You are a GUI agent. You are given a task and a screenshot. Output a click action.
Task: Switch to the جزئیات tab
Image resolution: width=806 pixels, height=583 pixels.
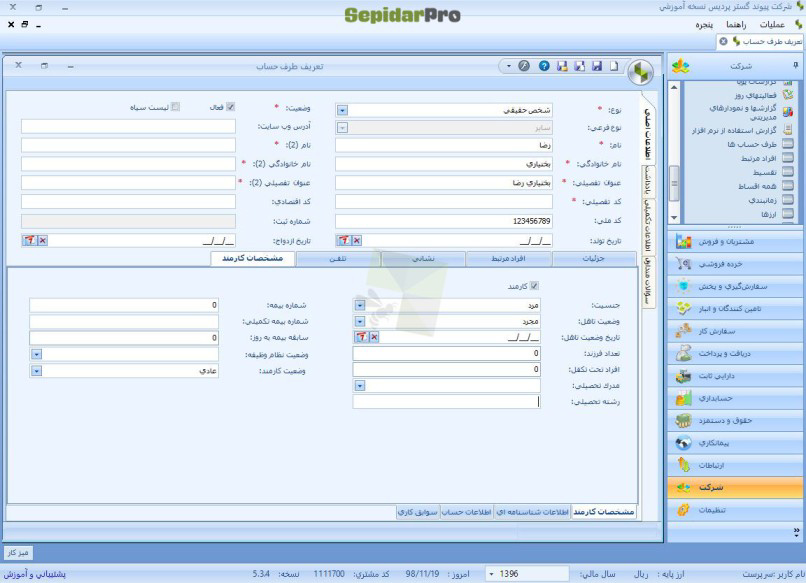tap(594, 259)
